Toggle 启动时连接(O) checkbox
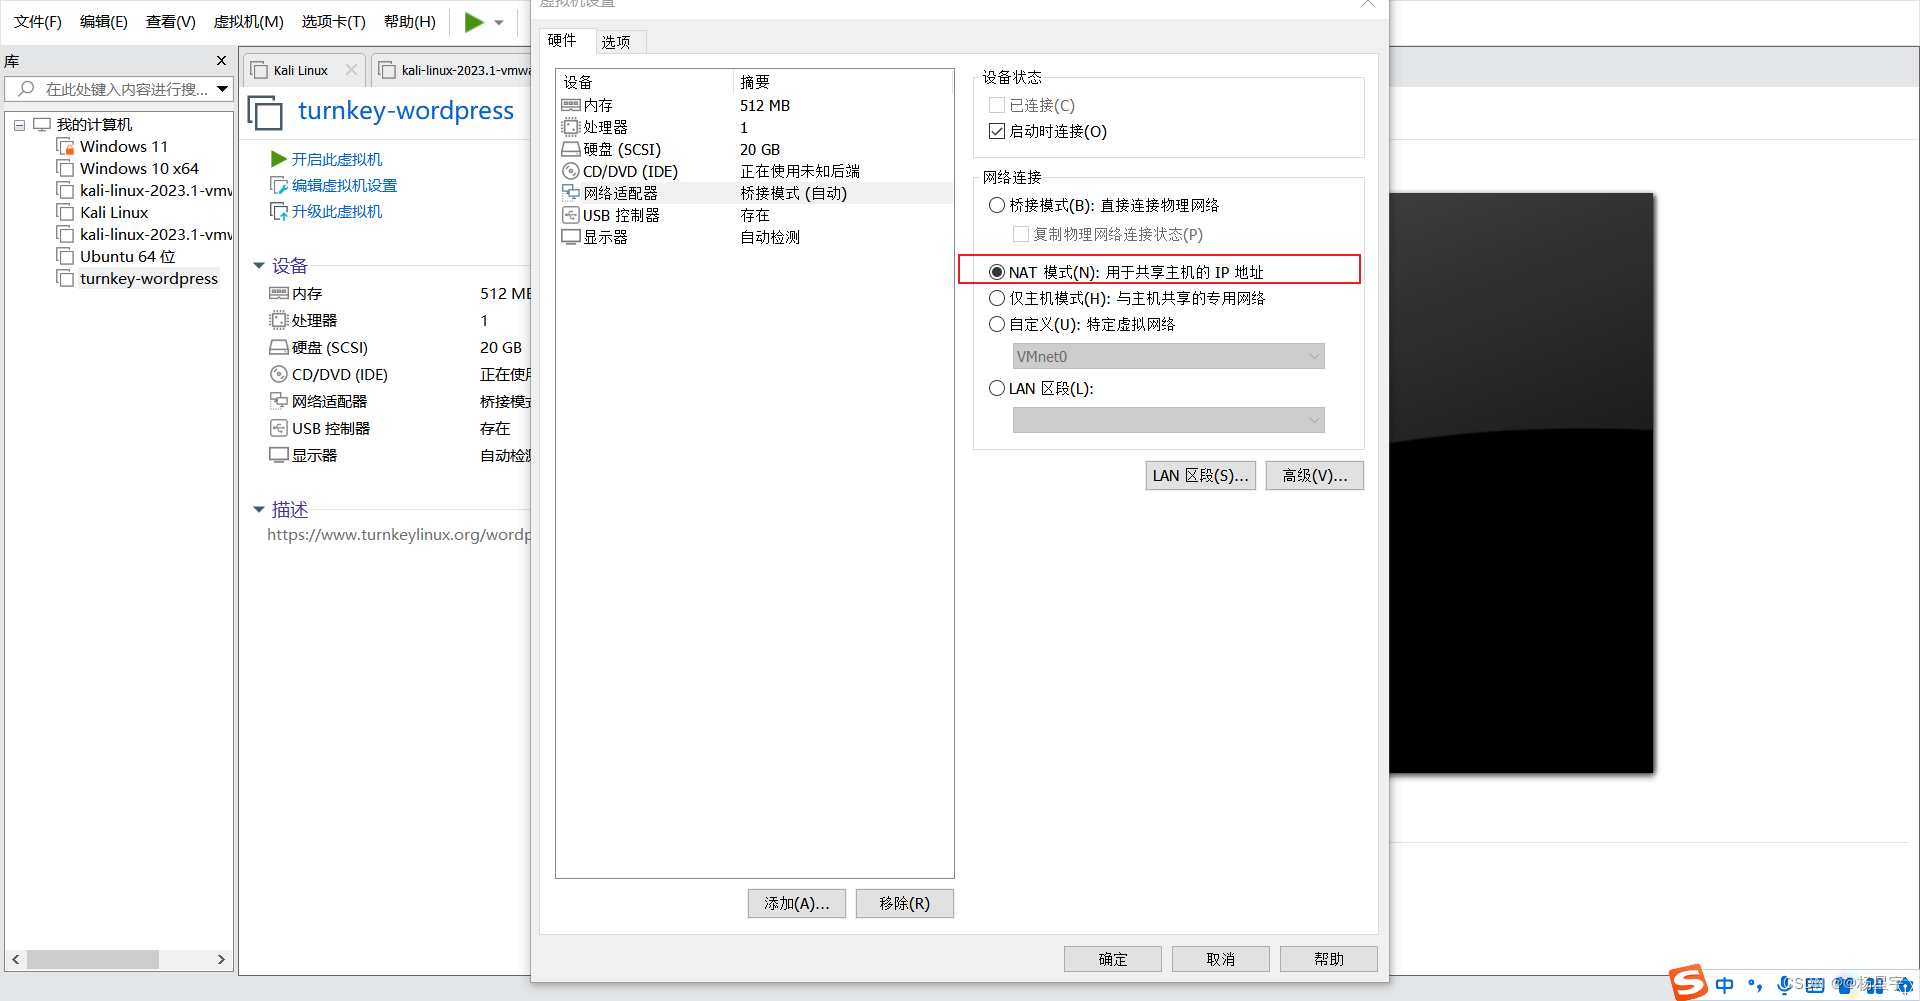This screenshot has width=1920, height=1001. point(997,131)
